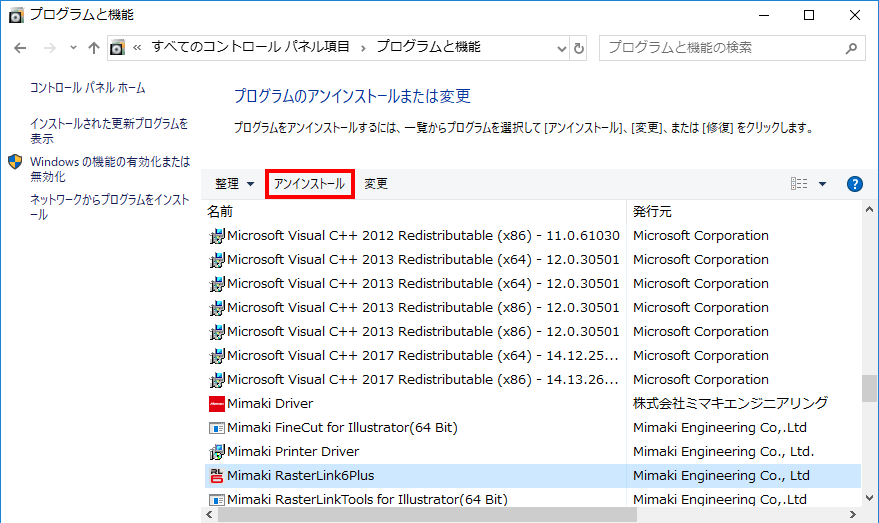Select Mimaki RasterLink6Plus entry

533,476
